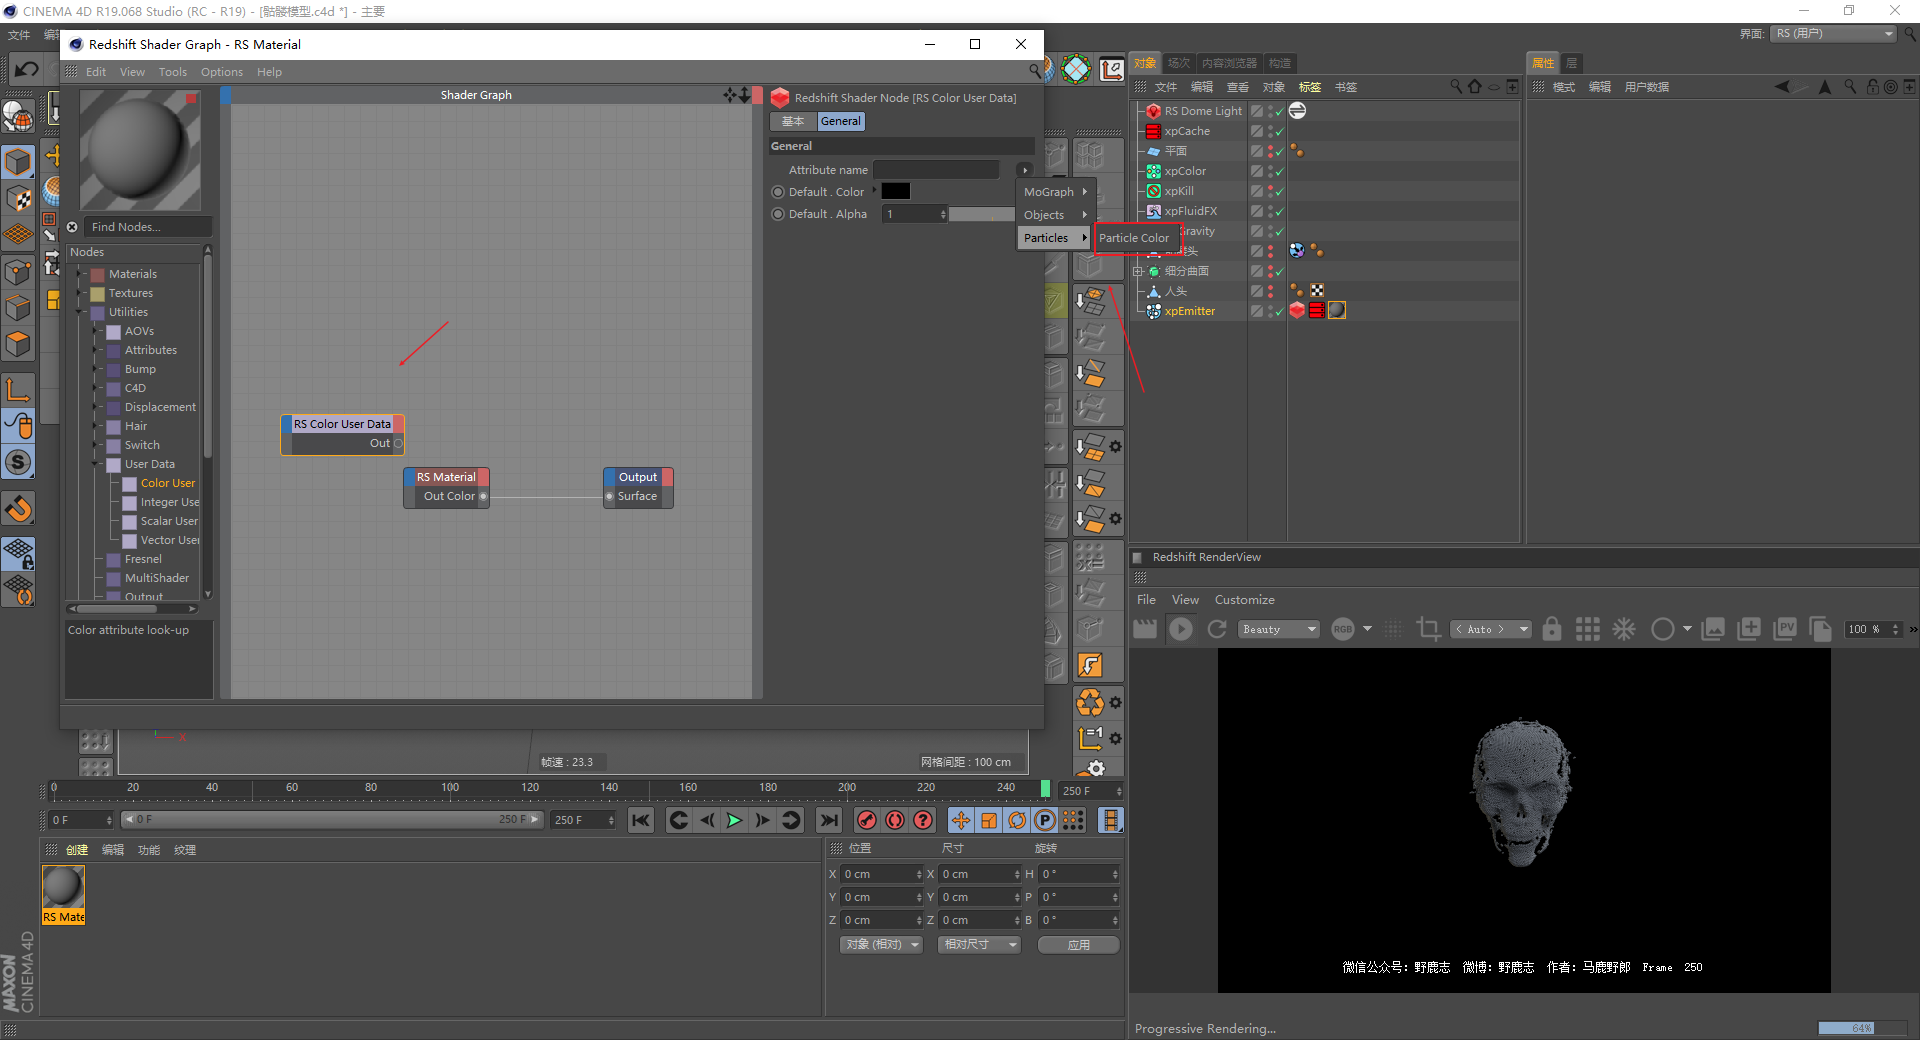Enable the crop region tool in RenderView

(1428, 629)
